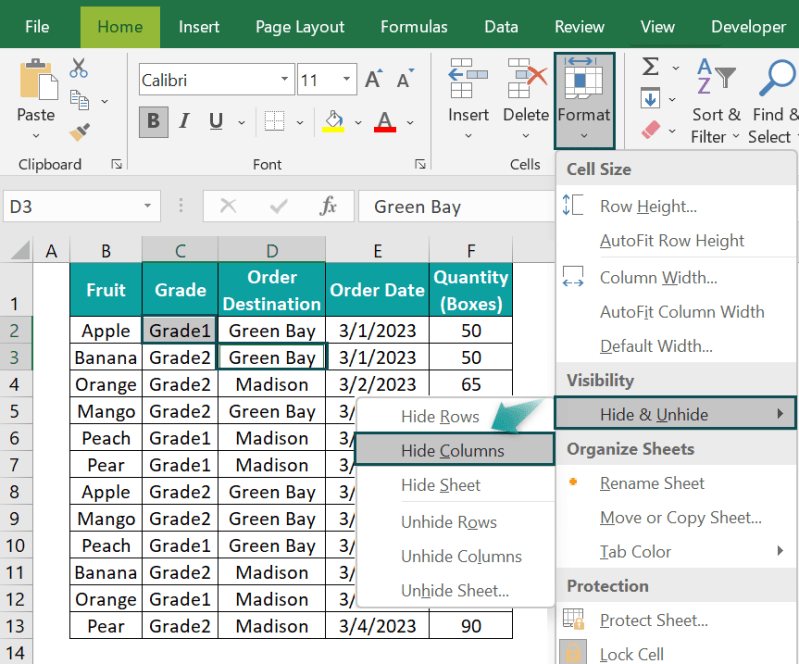Open the font size 11 dropdown
799x664 pixels.
[347, 79]
